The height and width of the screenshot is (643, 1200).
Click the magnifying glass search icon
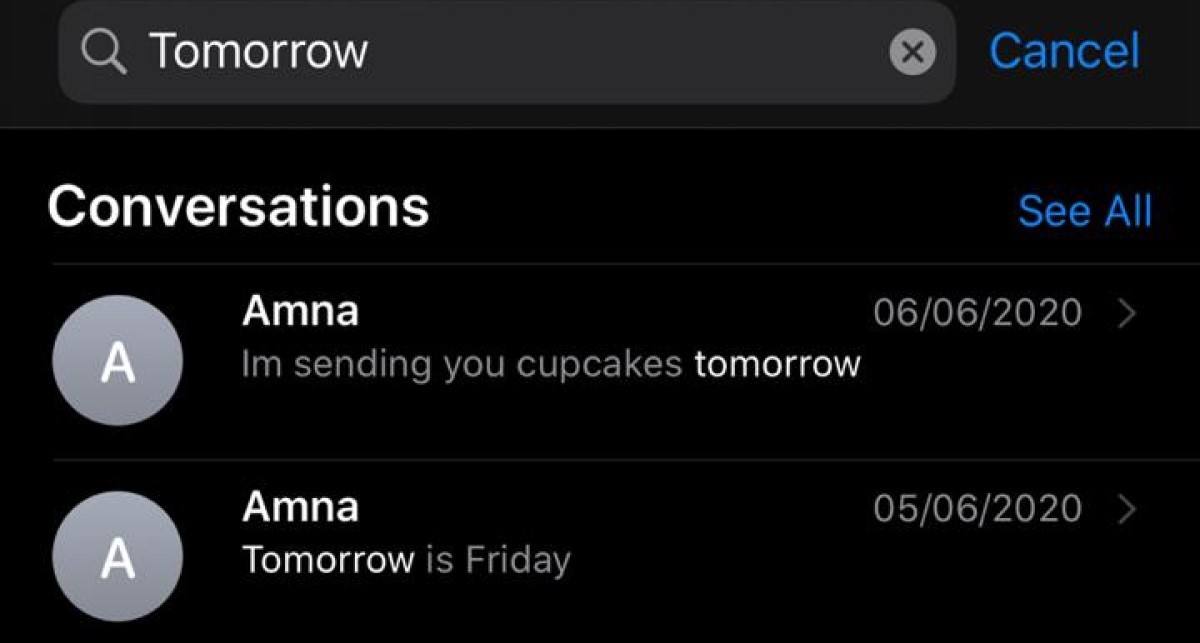pos(104,51)
